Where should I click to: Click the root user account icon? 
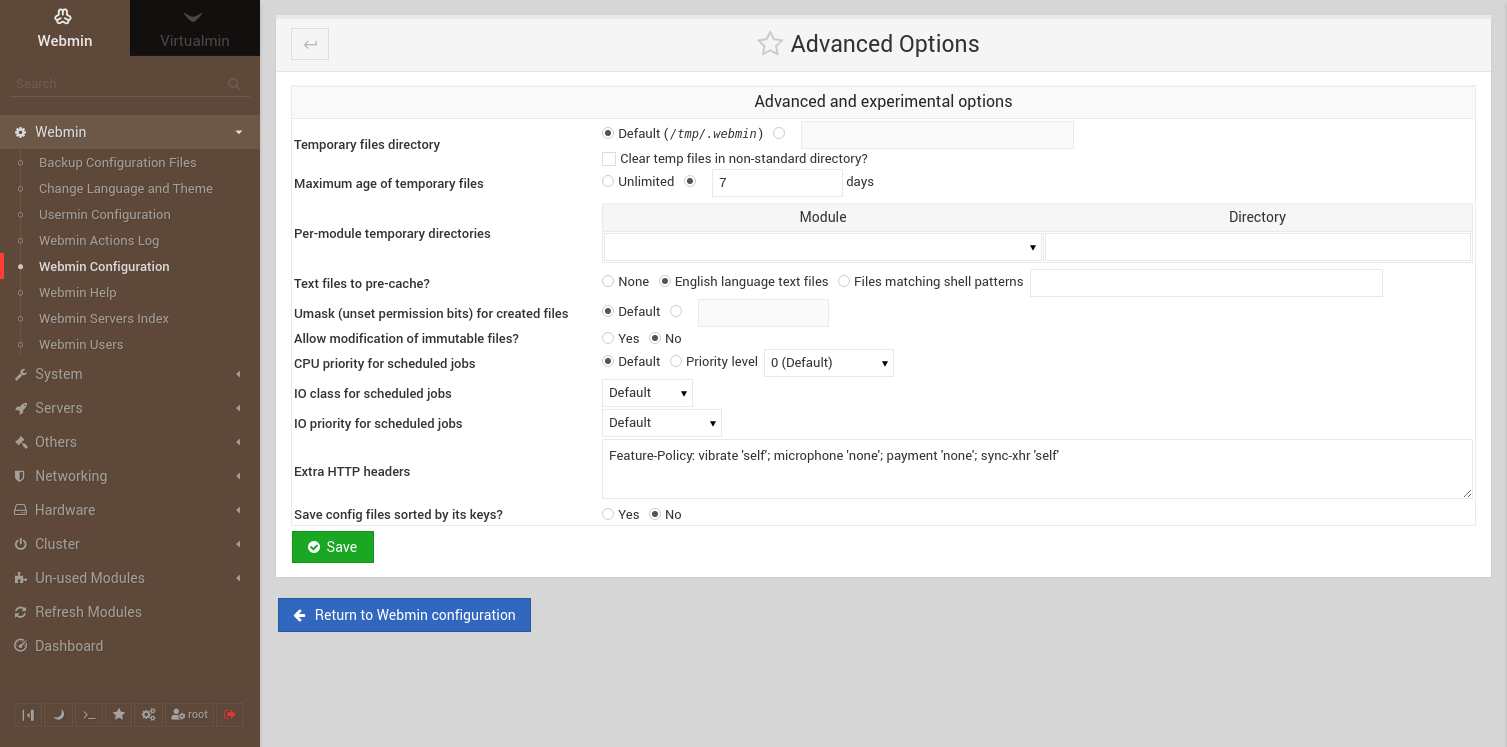[189, 714]
